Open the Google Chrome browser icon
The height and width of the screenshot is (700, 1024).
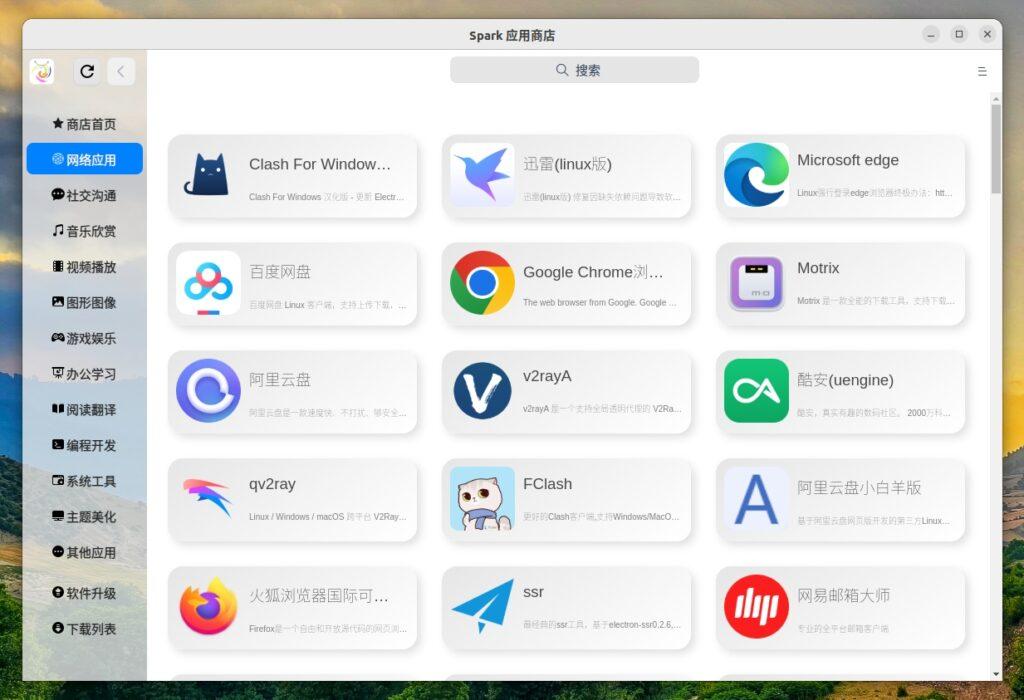[482, 283]
